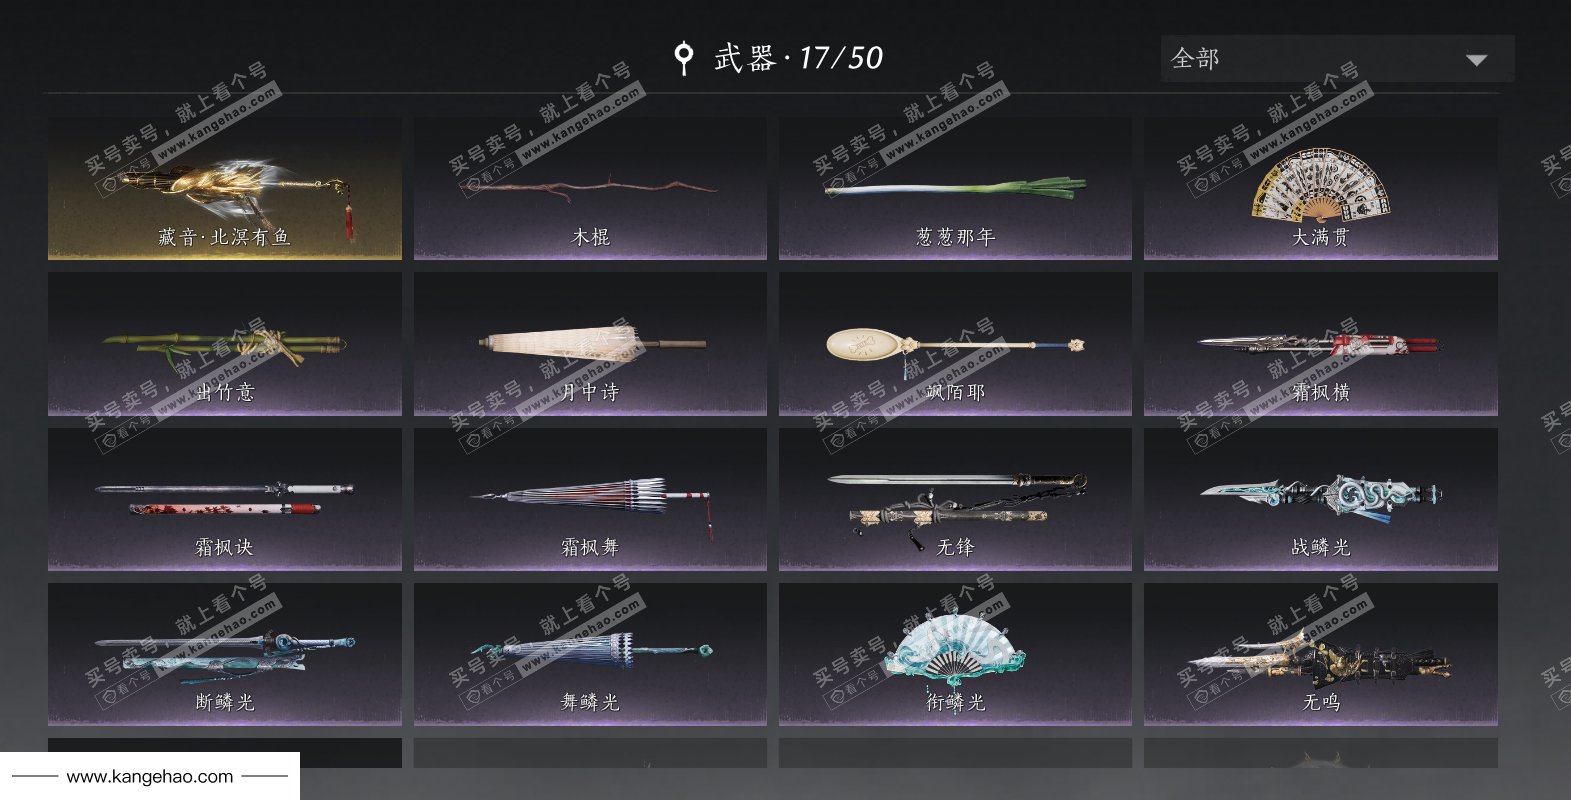Open the www.kangehao.com link

click(150, 776)
